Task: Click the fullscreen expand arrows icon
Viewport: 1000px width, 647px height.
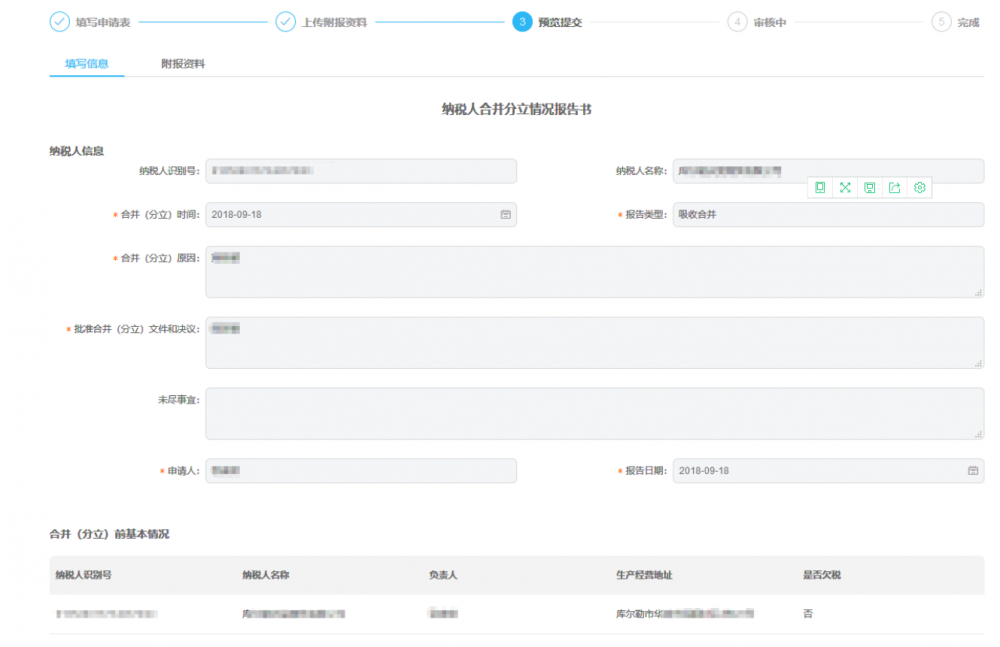Action: tap(845, 188)
